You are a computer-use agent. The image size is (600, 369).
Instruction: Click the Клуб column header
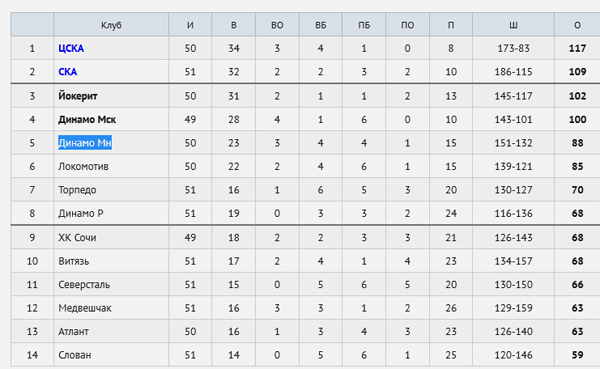(111, 25)
